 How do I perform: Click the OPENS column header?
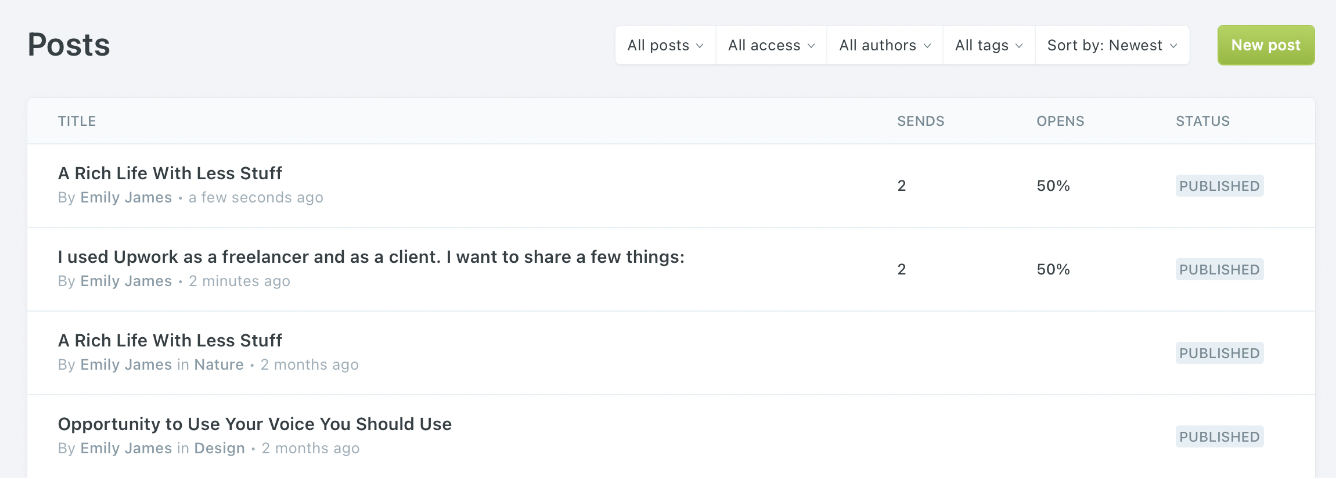point(1060,121)
